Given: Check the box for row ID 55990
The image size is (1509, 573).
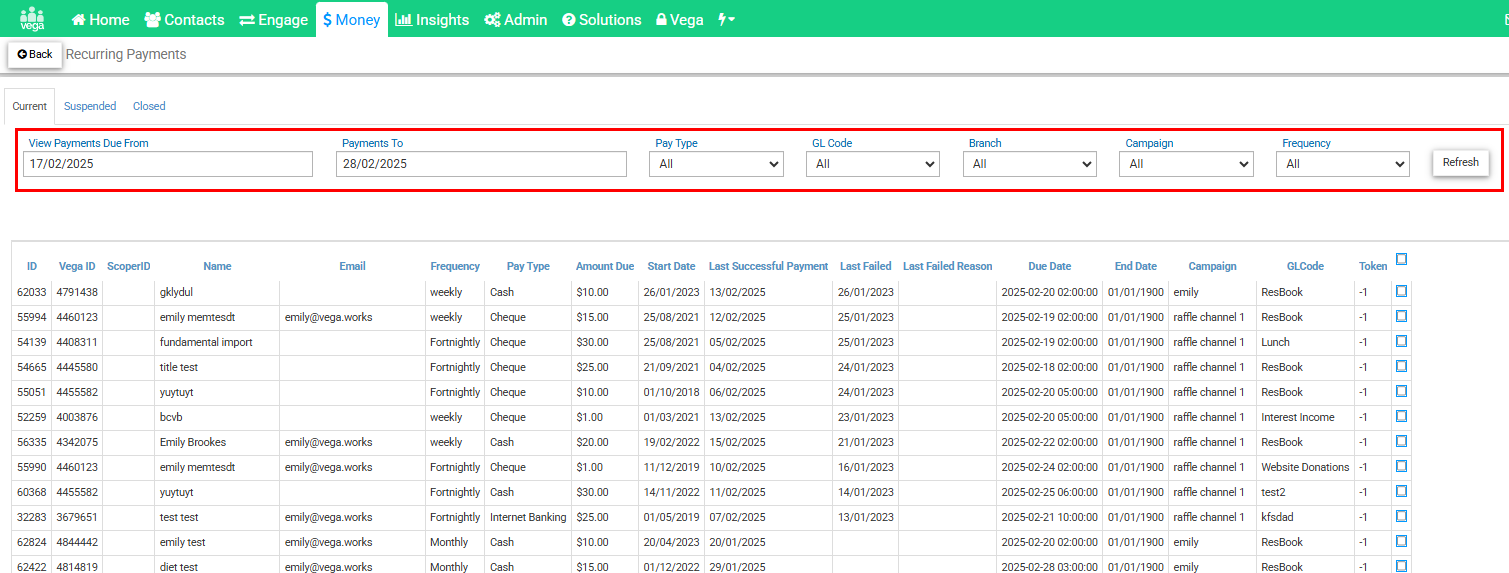Looking at the screenshot, I should point(1401,466).
